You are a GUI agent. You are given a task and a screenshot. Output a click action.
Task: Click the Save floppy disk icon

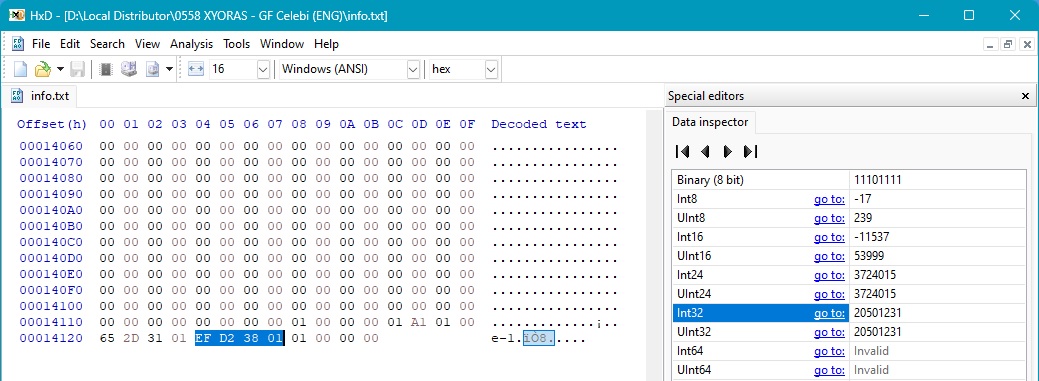[x=78, y=69]
